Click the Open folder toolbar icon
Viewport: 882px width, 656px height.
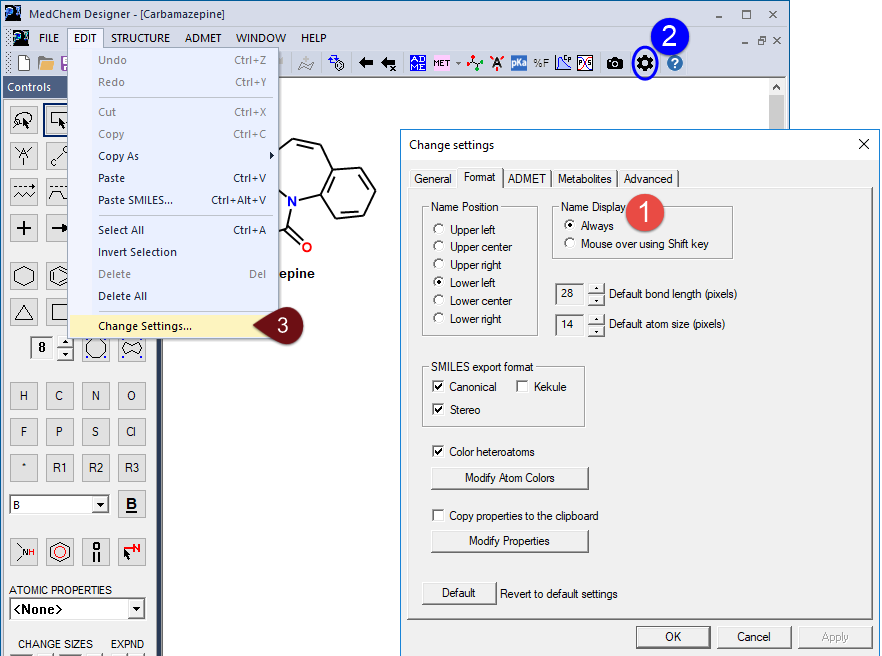click(46, 63)
